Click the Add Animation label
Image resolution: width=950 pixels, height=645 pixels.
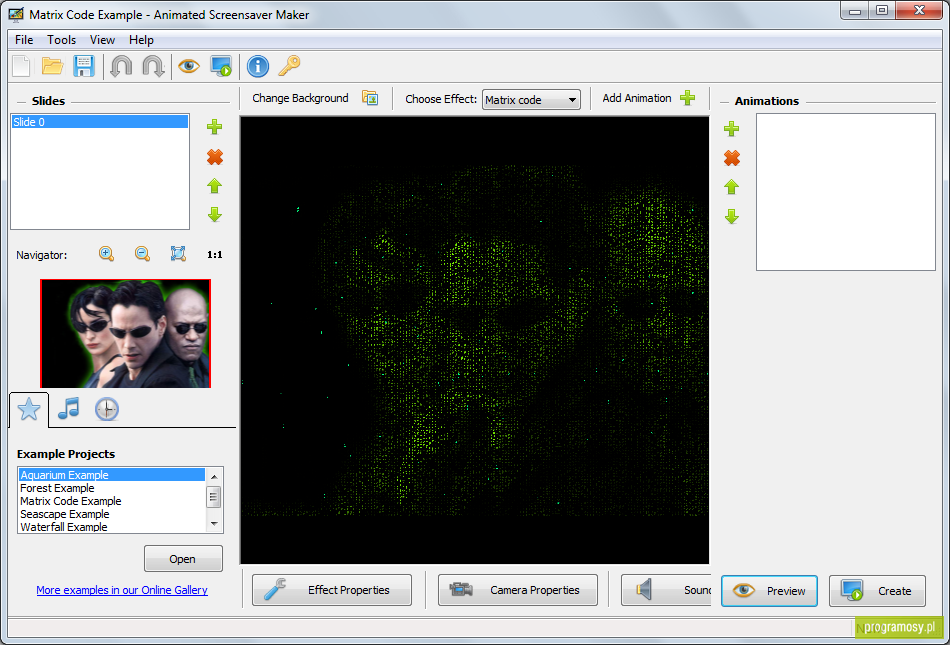click(637, 98)
